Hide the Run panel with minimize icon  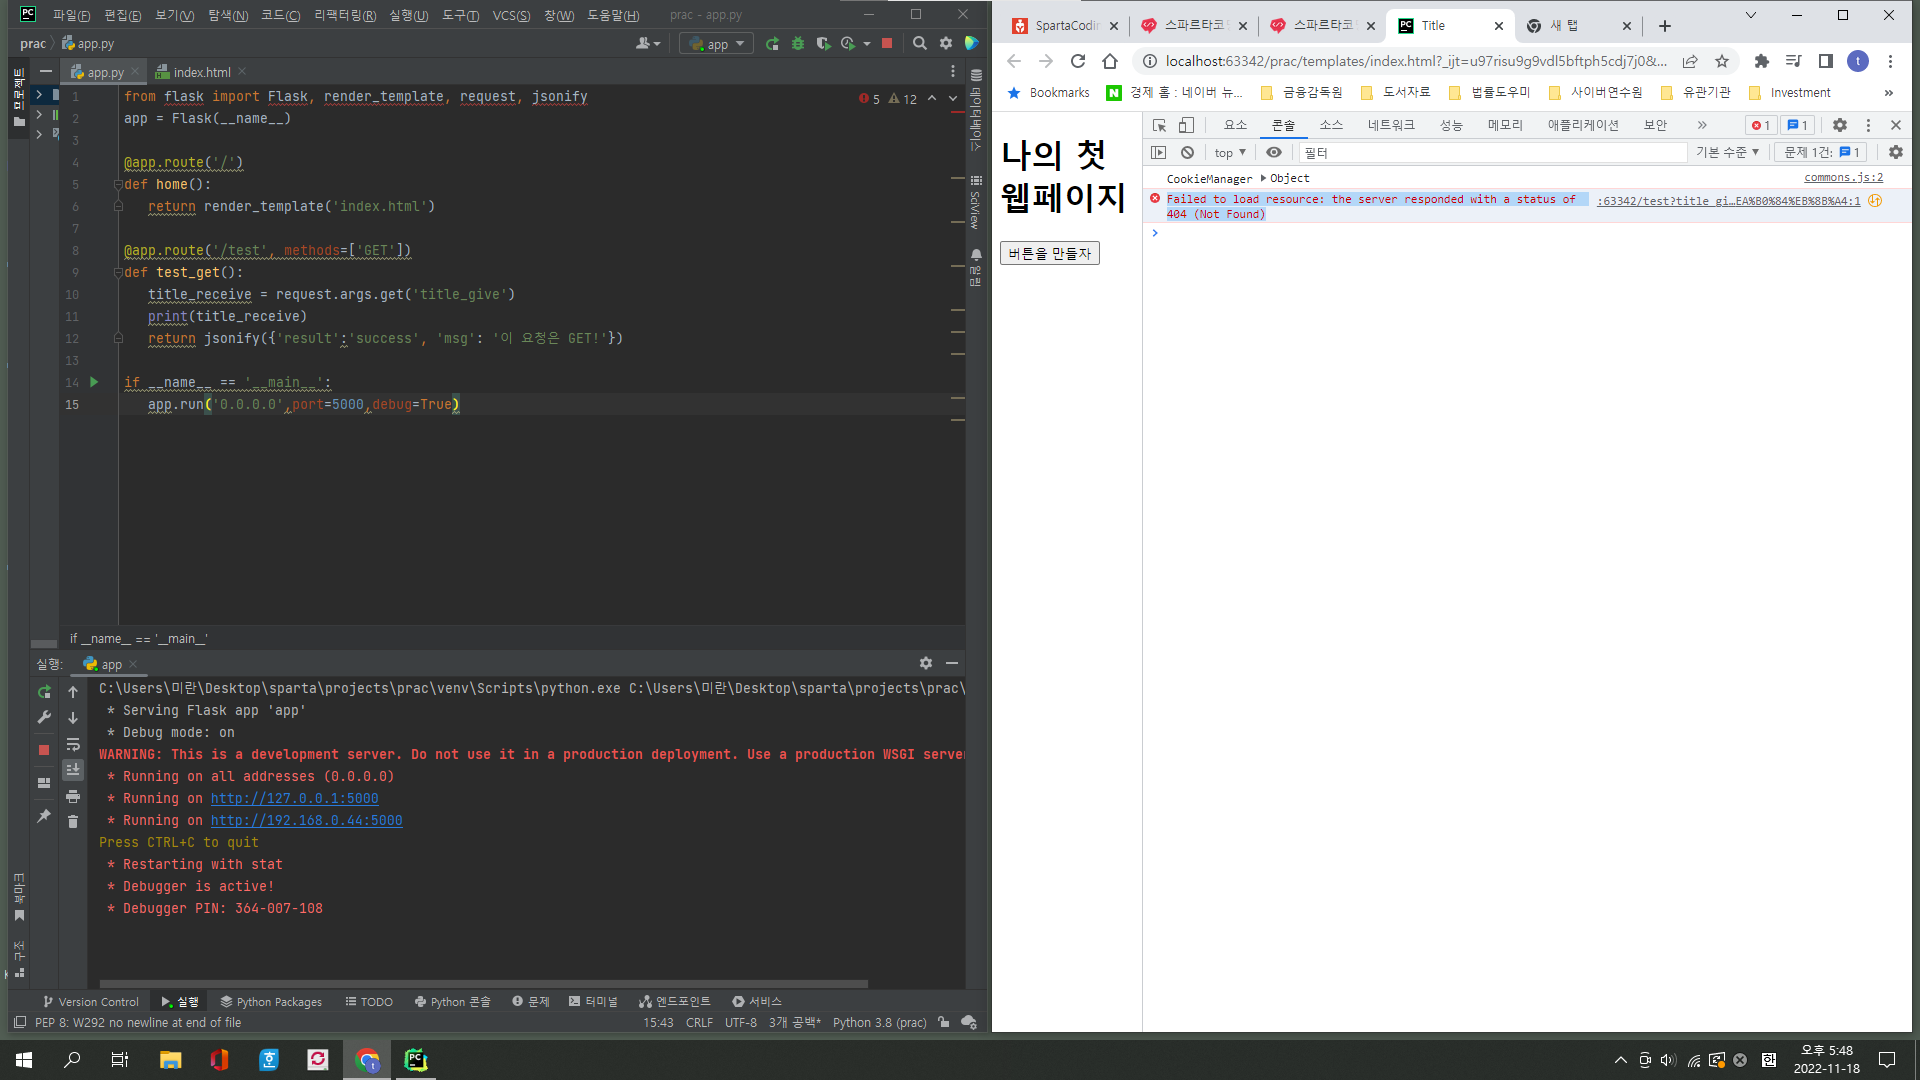click(x=952, y=663)
